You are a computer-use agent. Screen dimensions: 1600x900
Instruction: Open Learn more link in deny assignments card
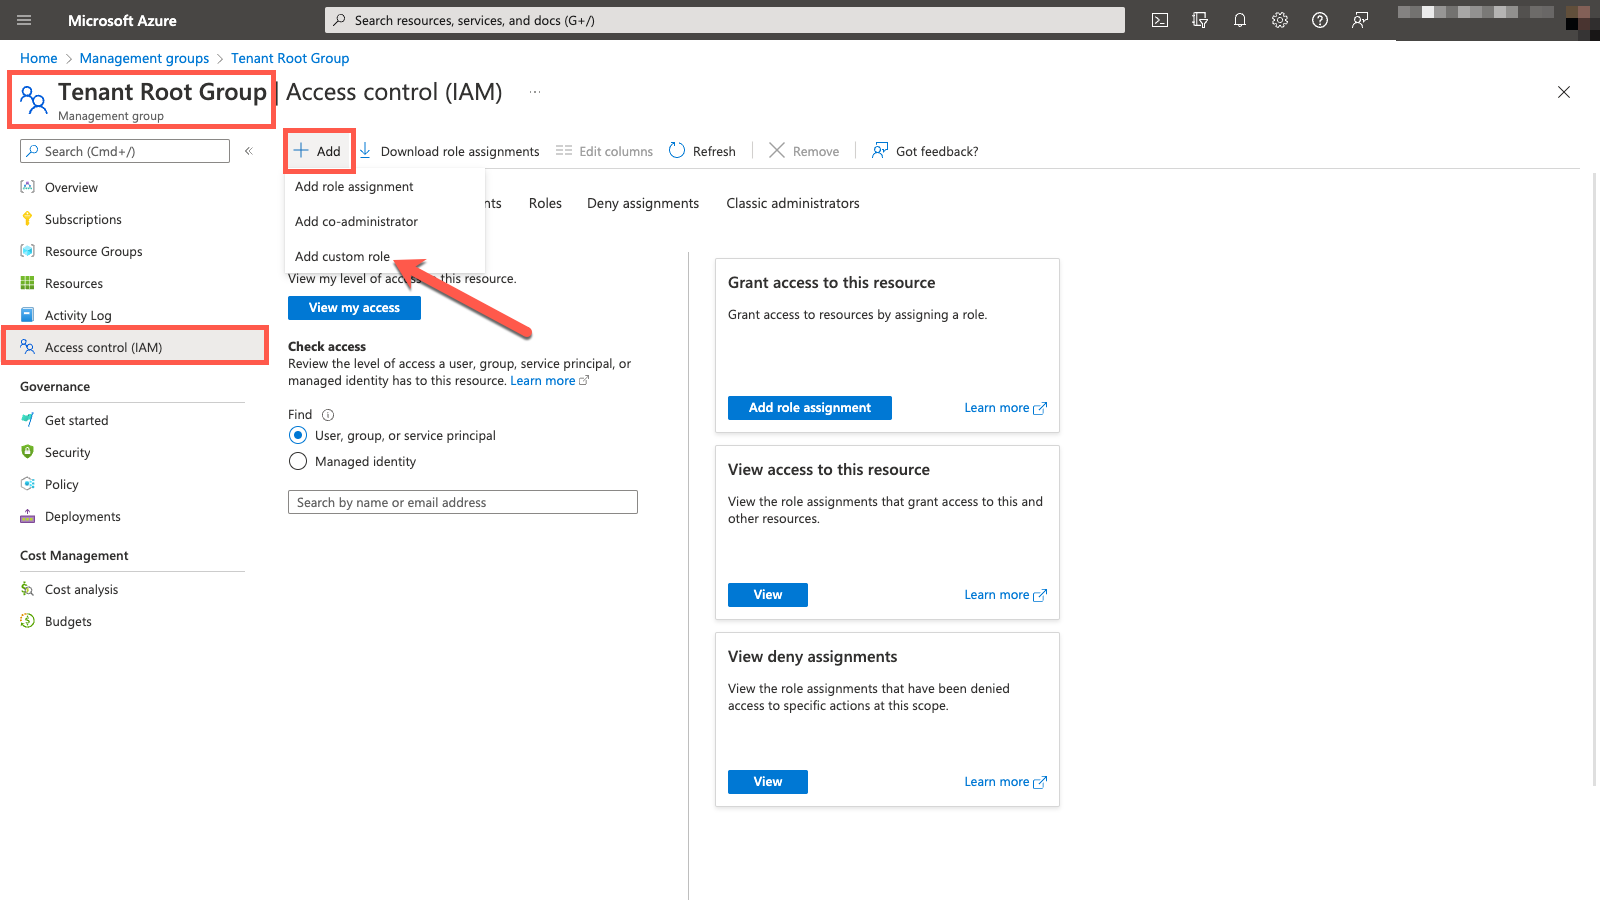(1005, 782)
